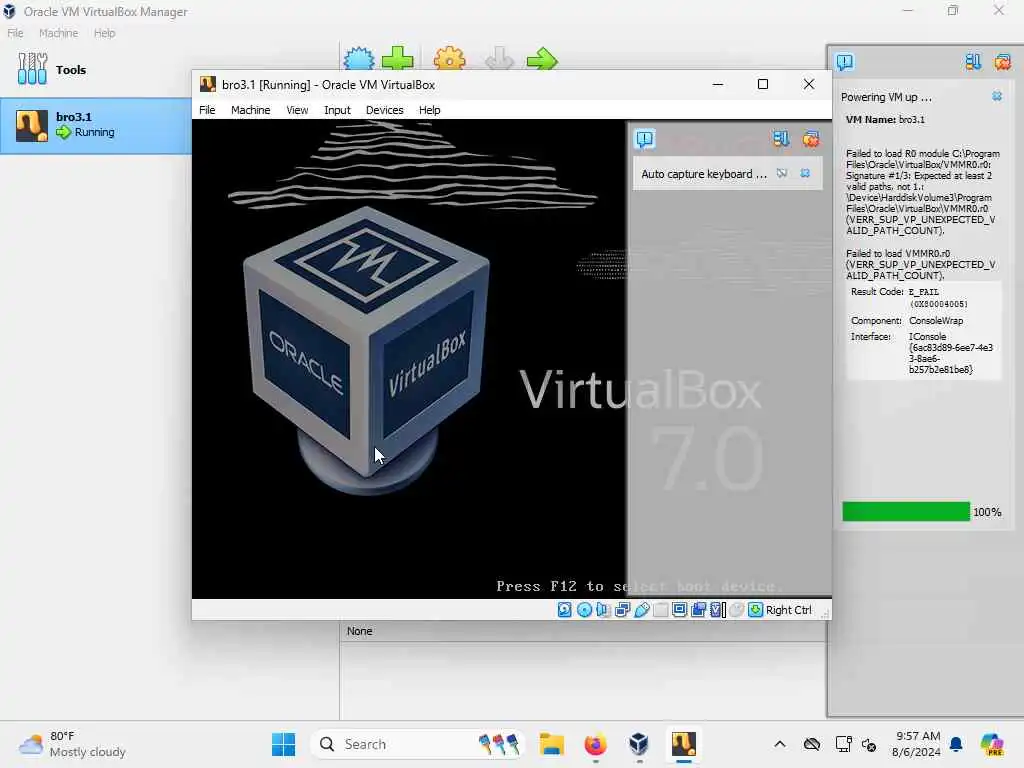Click the virtualization V status icon
The width and height of the screenshot is (1024, 768).
tap(718, 610)
